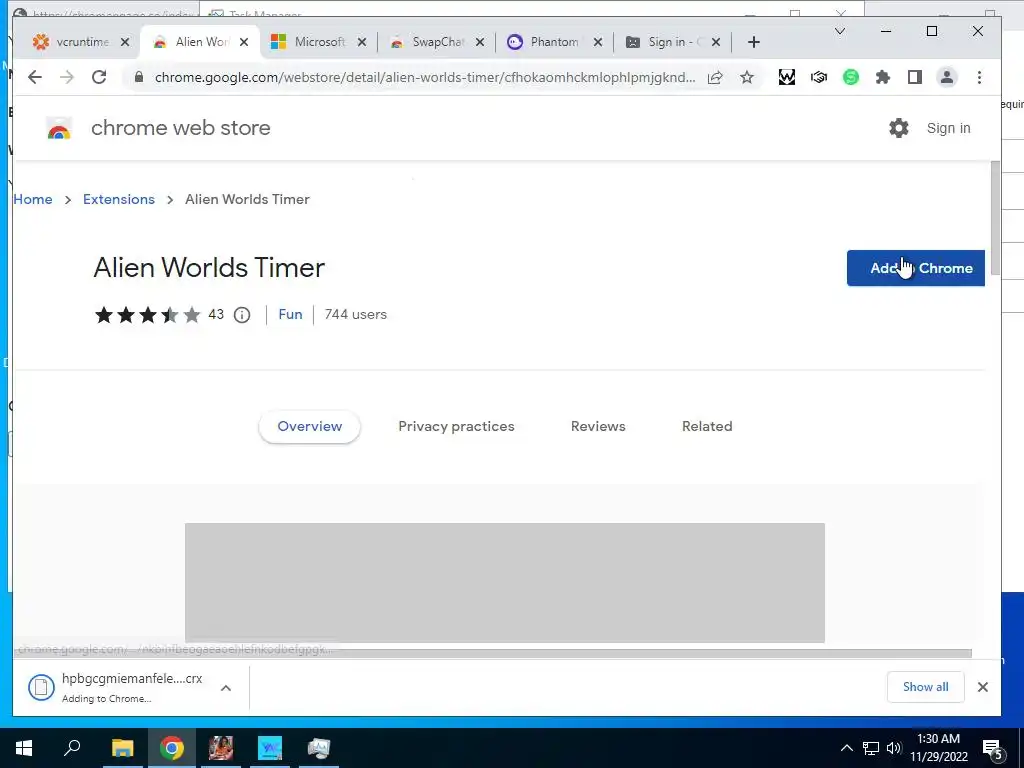Click the chrome web store logo

(59, 129)
